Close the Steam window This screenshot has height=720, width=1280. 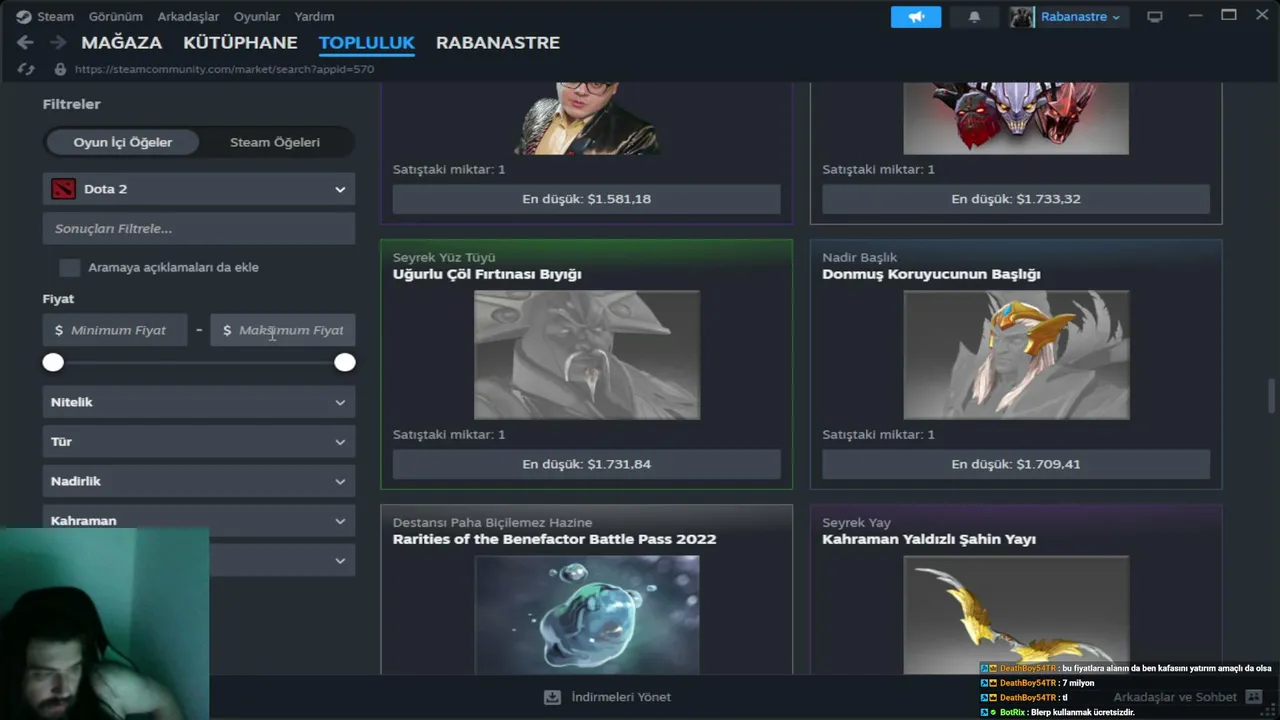point(1262,15)
